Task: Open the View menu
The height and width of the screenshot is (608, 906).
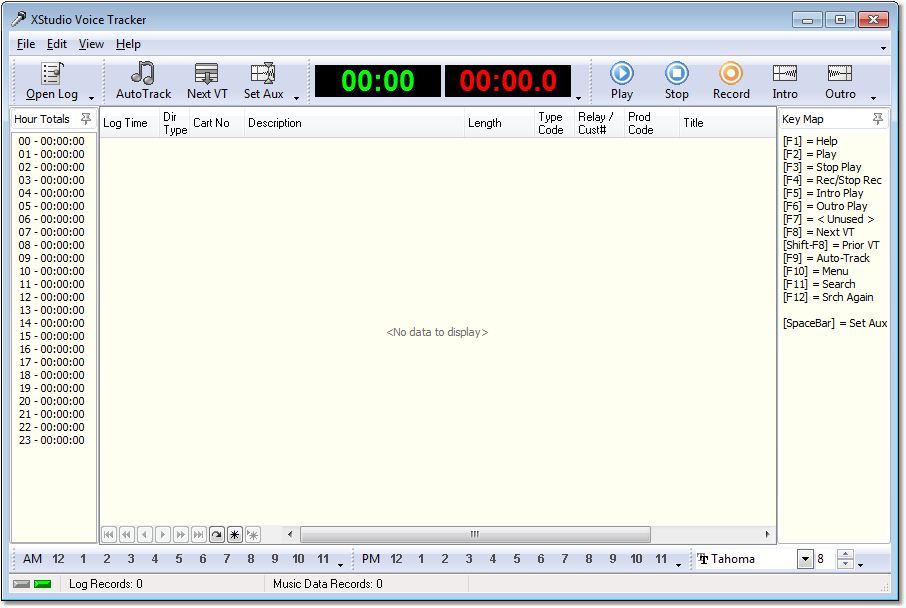Action: (x=91, y=44)
